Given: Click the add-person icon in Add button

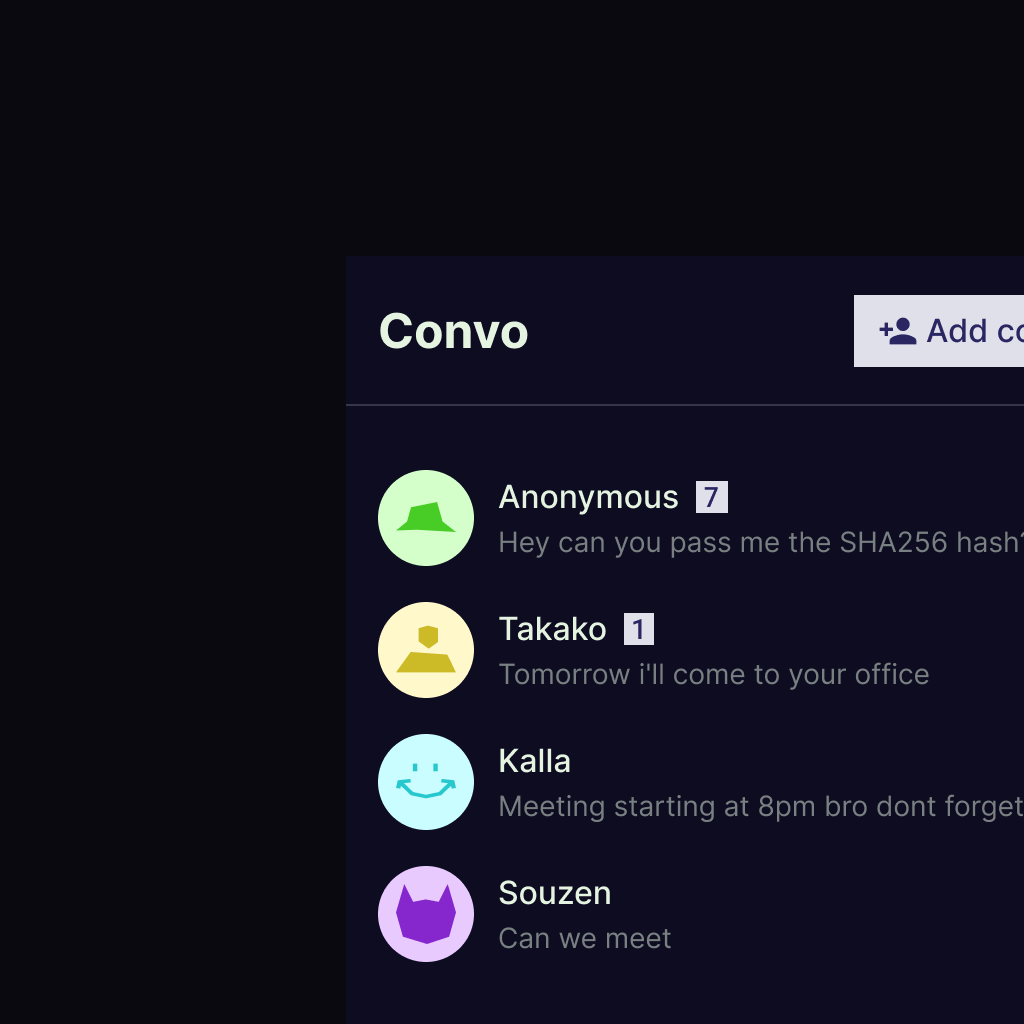Looking at the screenshot, I should click(898, 331).
